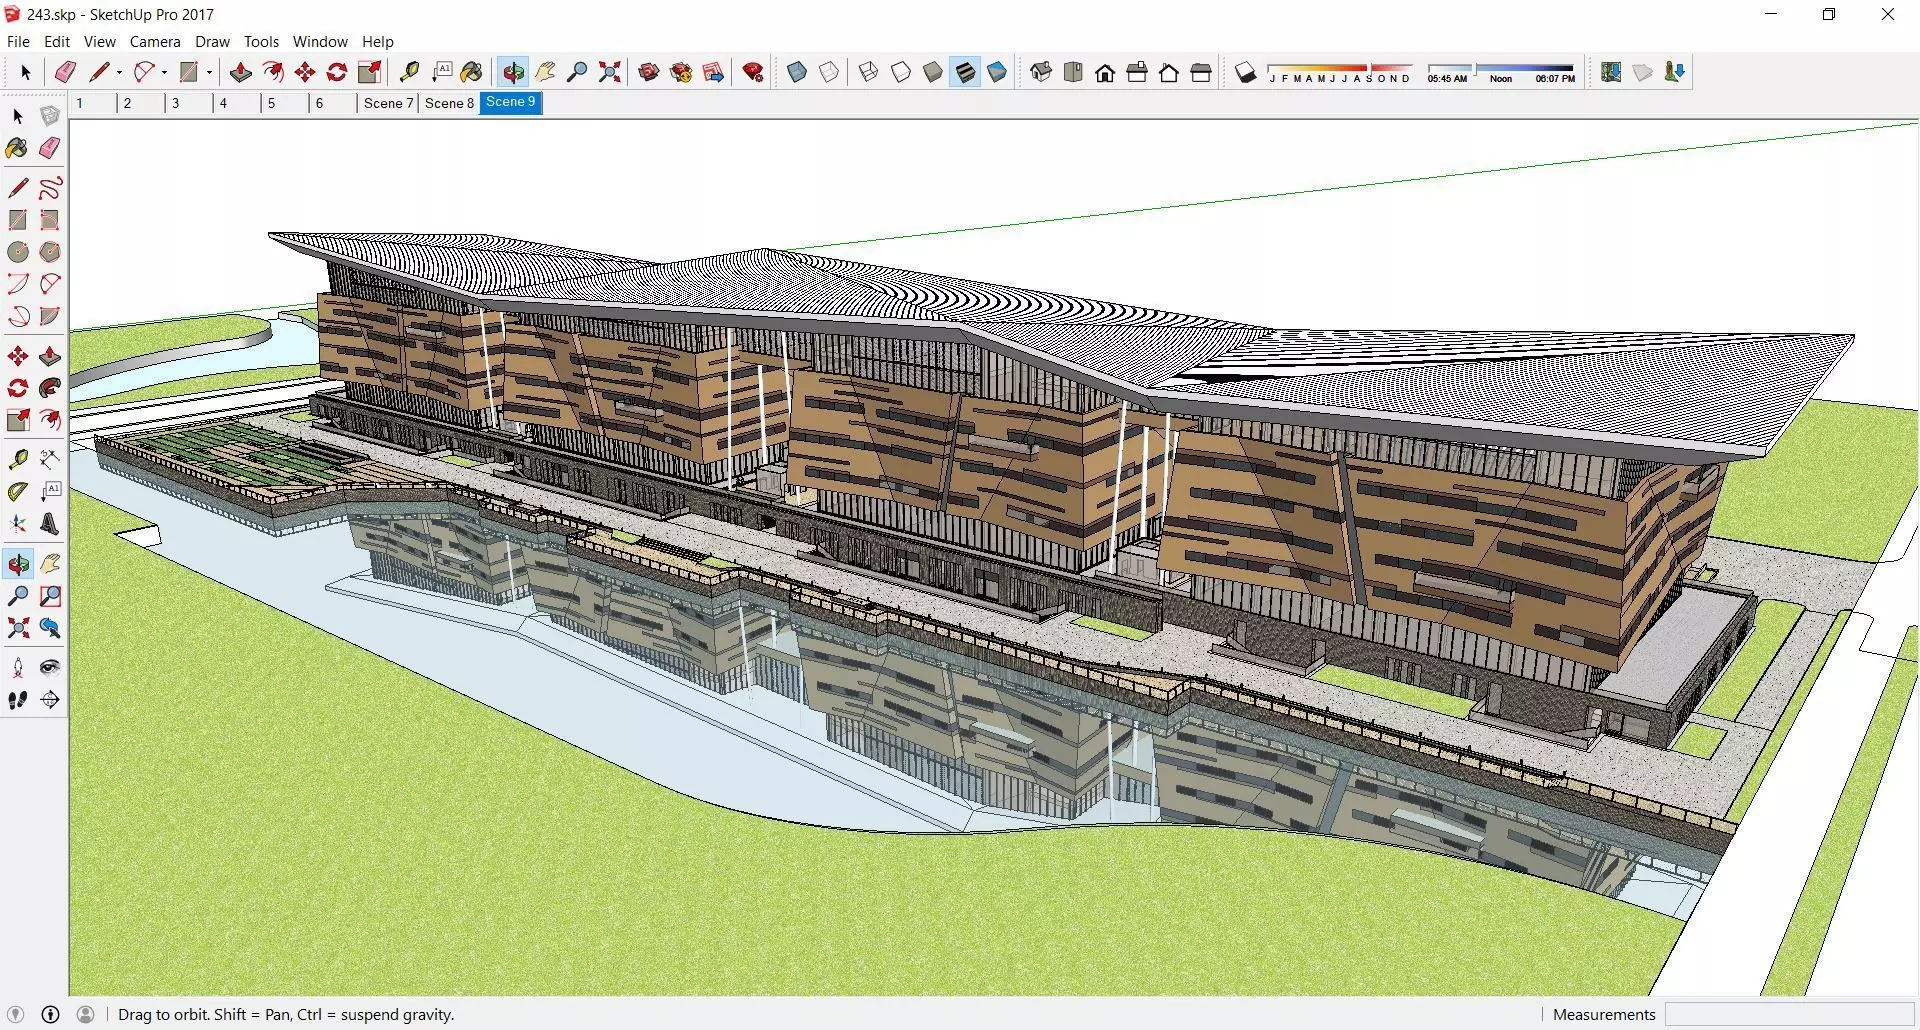Image resolution: width=1920 pixels, height=1030 pixels.
Task: Enable Wireframe face style
Action: [x=868, y=72]
